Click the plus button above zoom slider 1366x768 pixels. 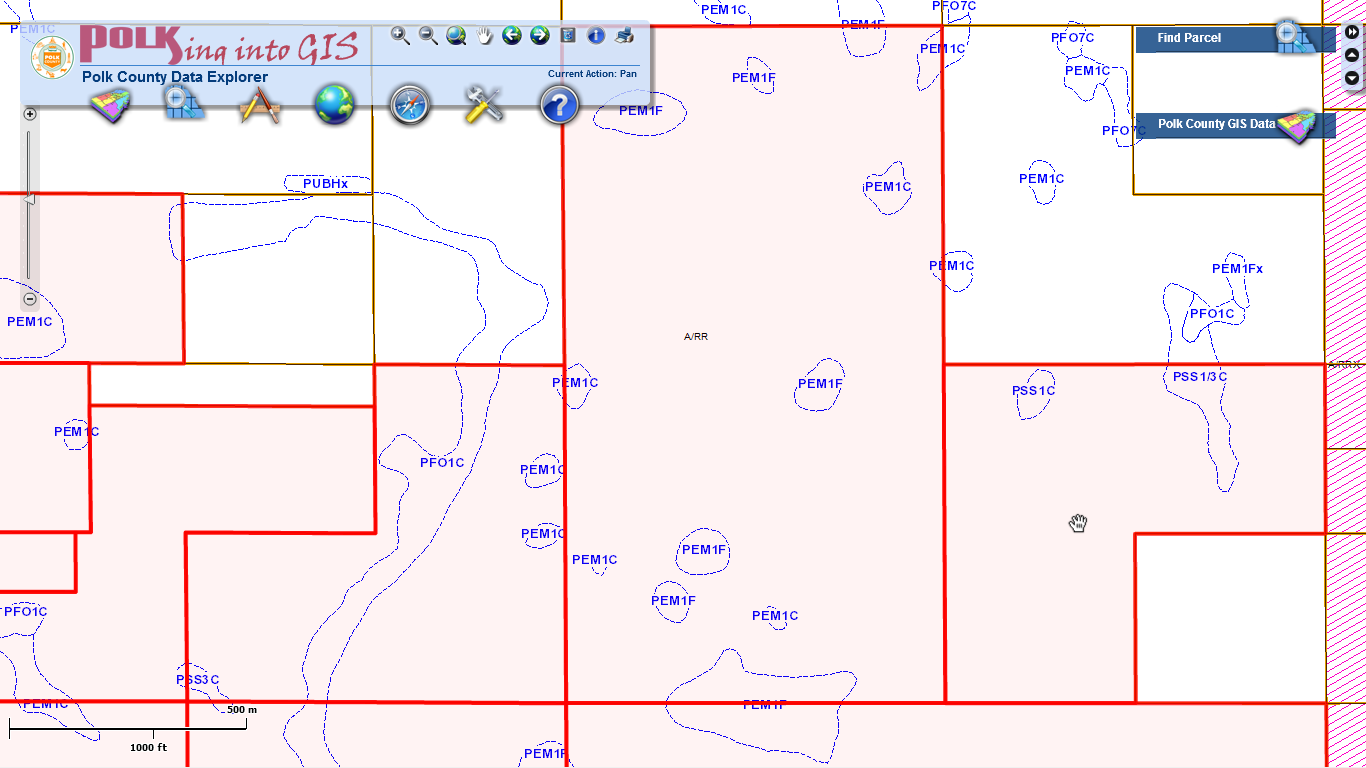(30, 114)
